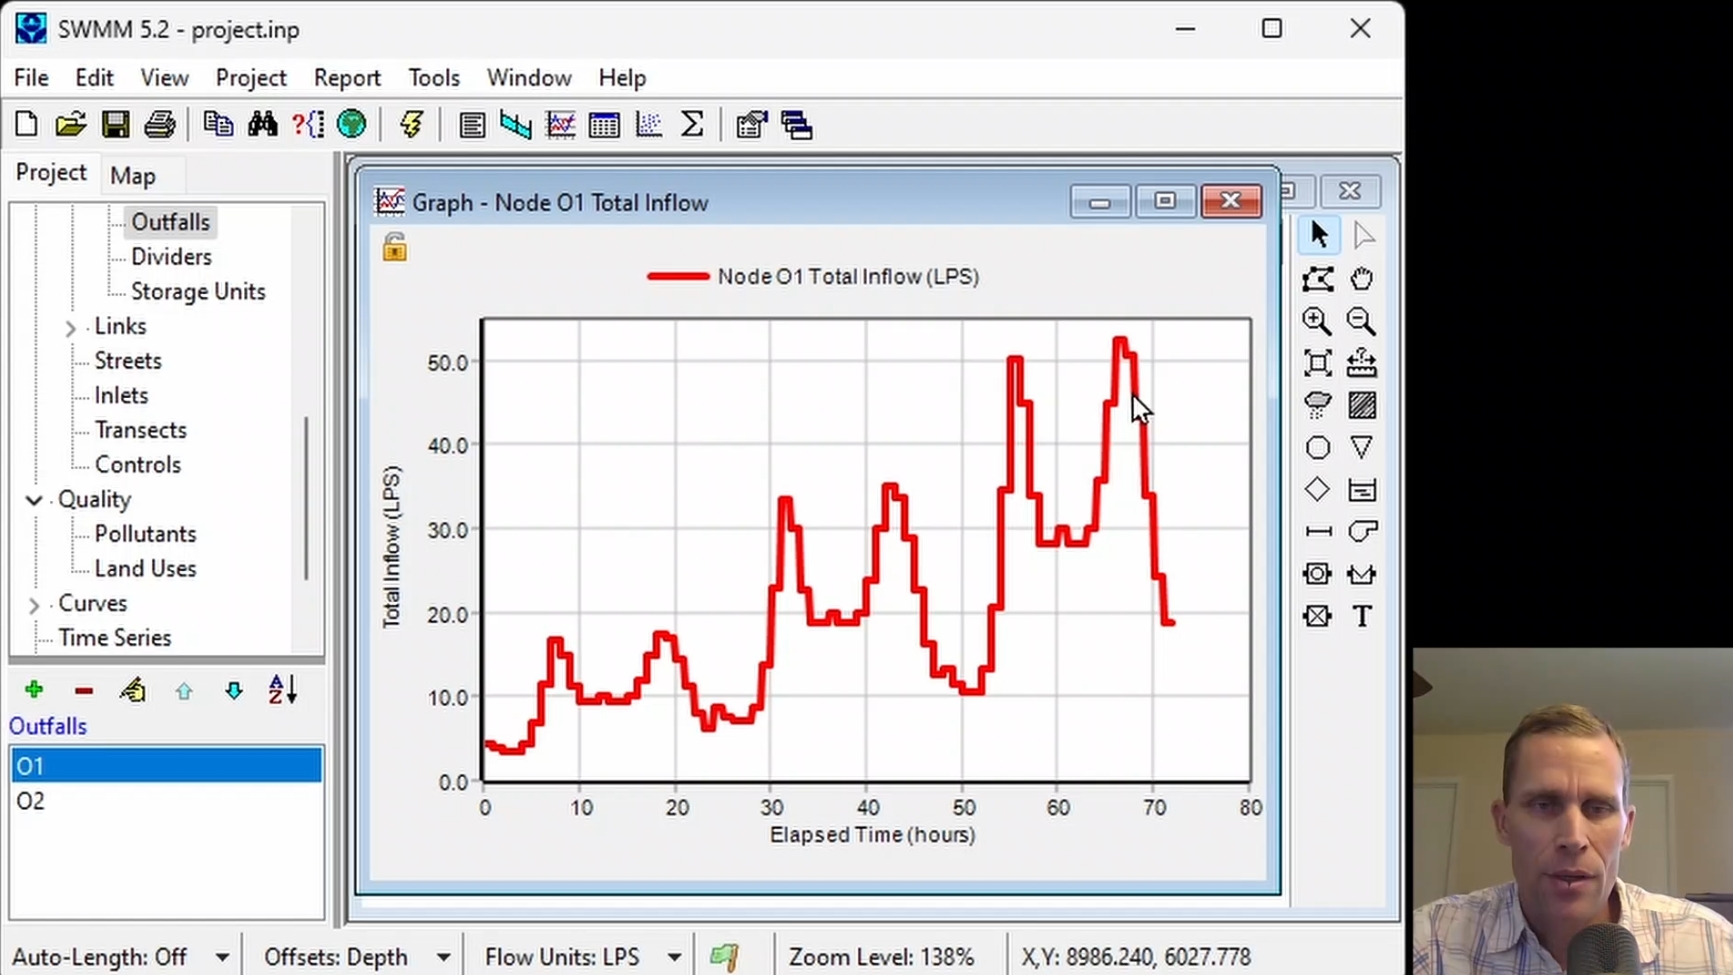Select the Zoom Out magnifier tool
Screen dimensions: 1733x975
pyautogui.click(x=1361, y=321)
